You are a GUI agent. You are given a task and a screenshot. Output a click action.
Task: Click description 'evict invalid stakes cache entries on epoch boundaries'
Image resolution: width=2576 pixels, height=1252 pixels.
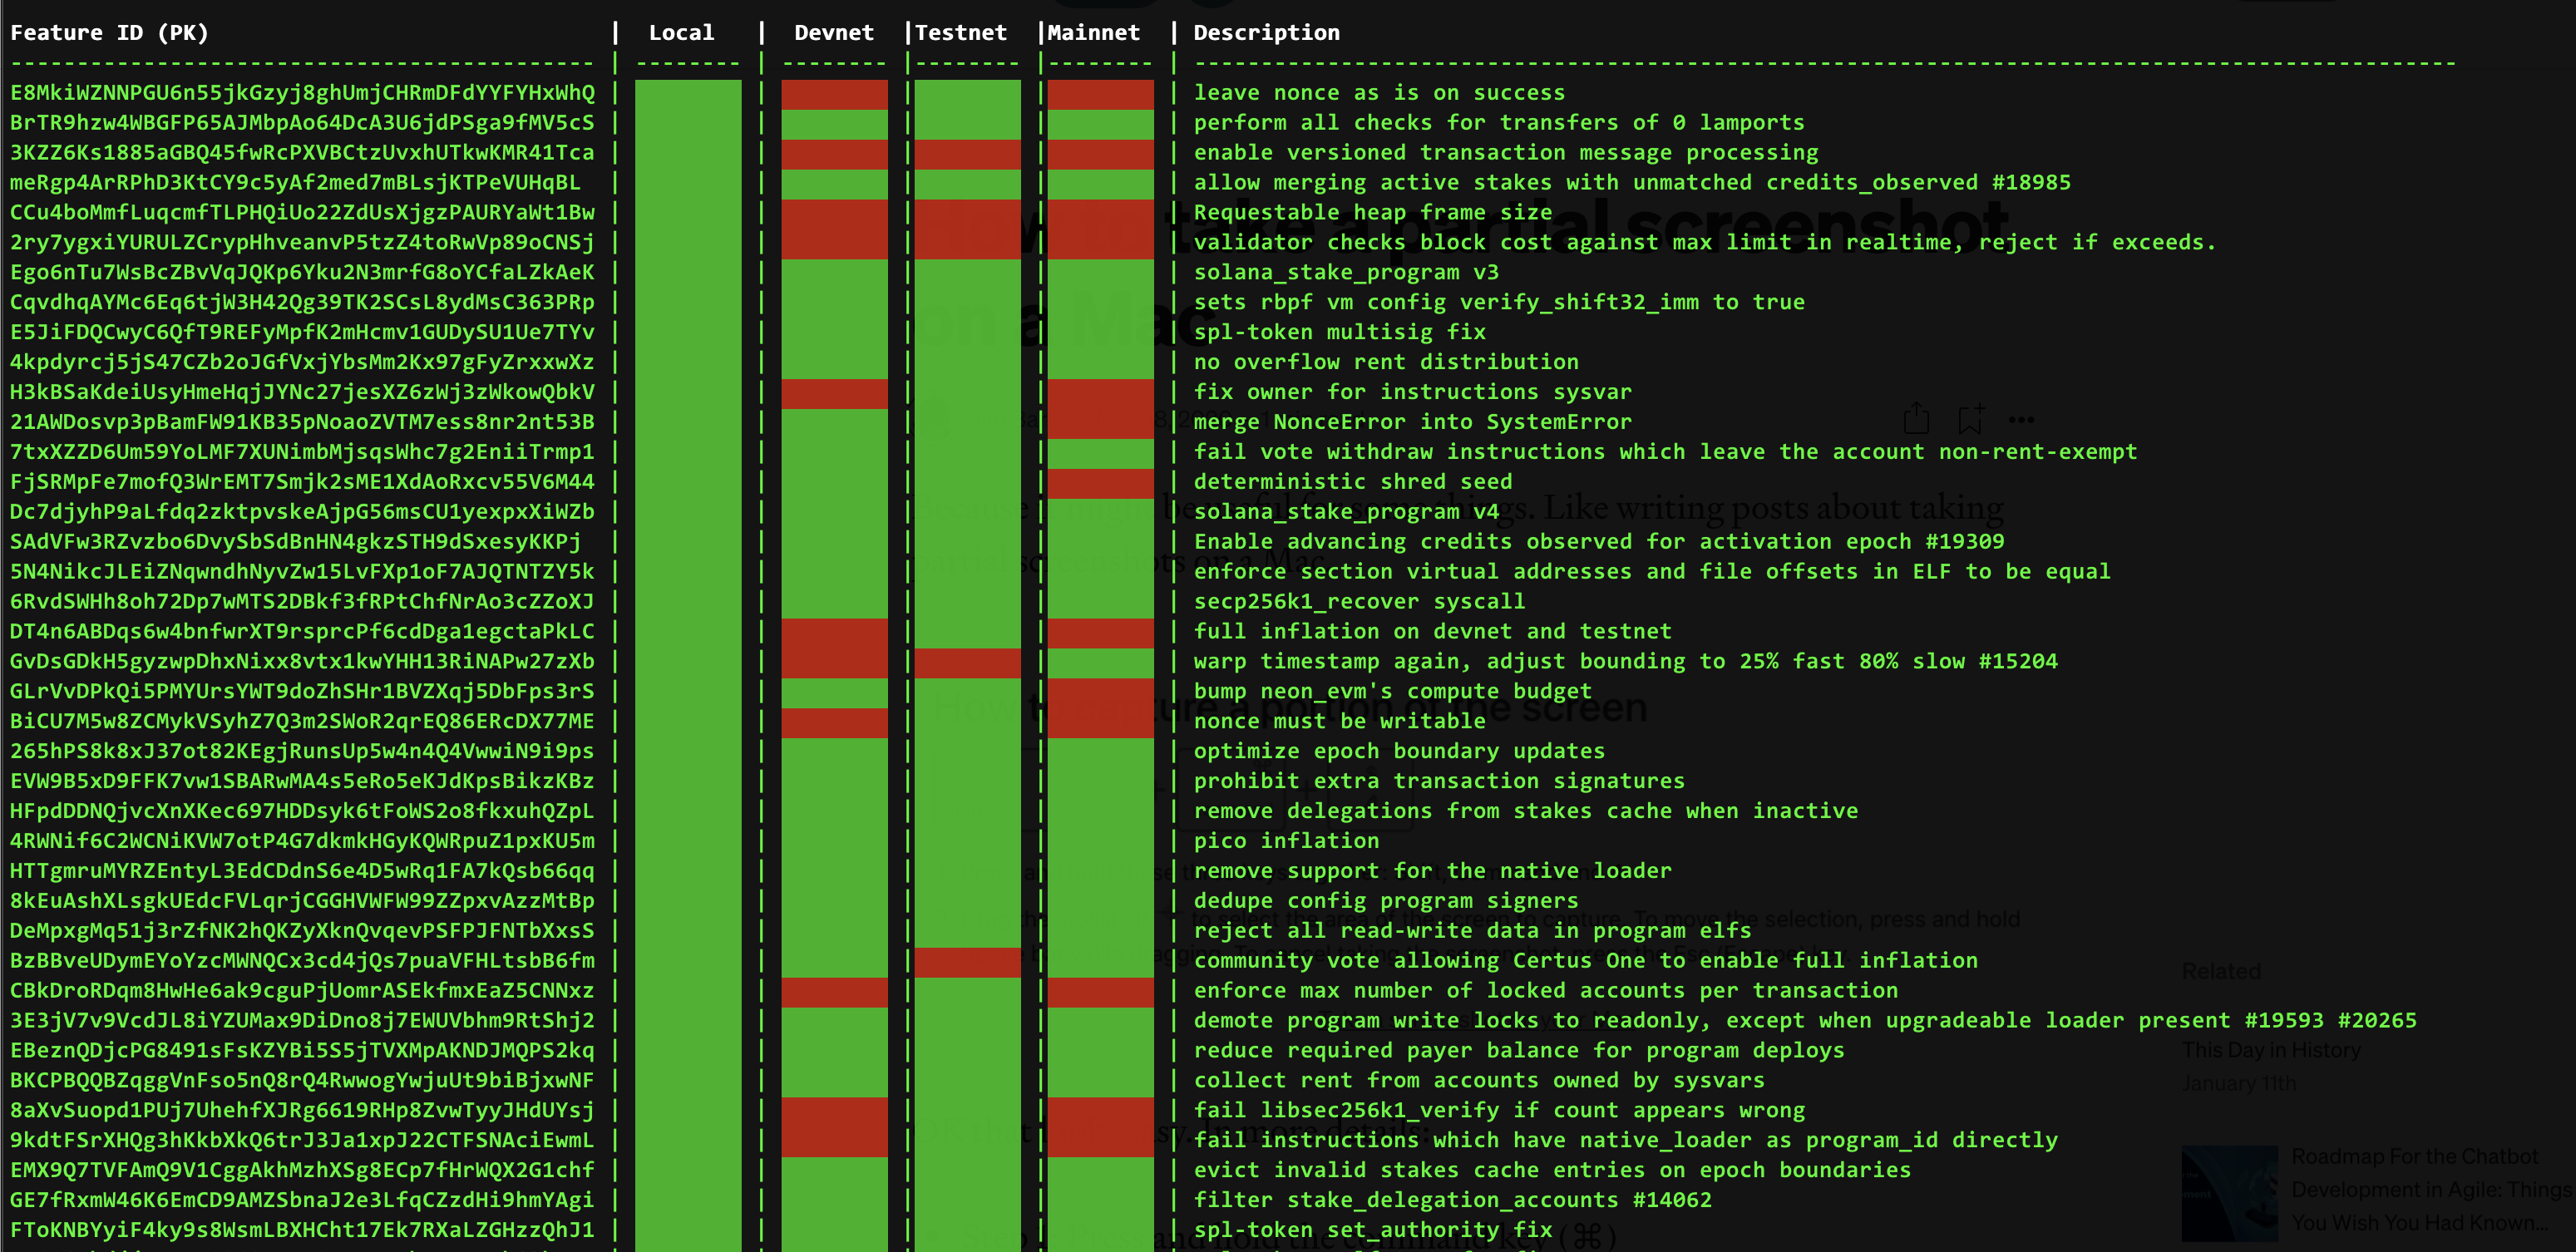click(1552, 1170)
